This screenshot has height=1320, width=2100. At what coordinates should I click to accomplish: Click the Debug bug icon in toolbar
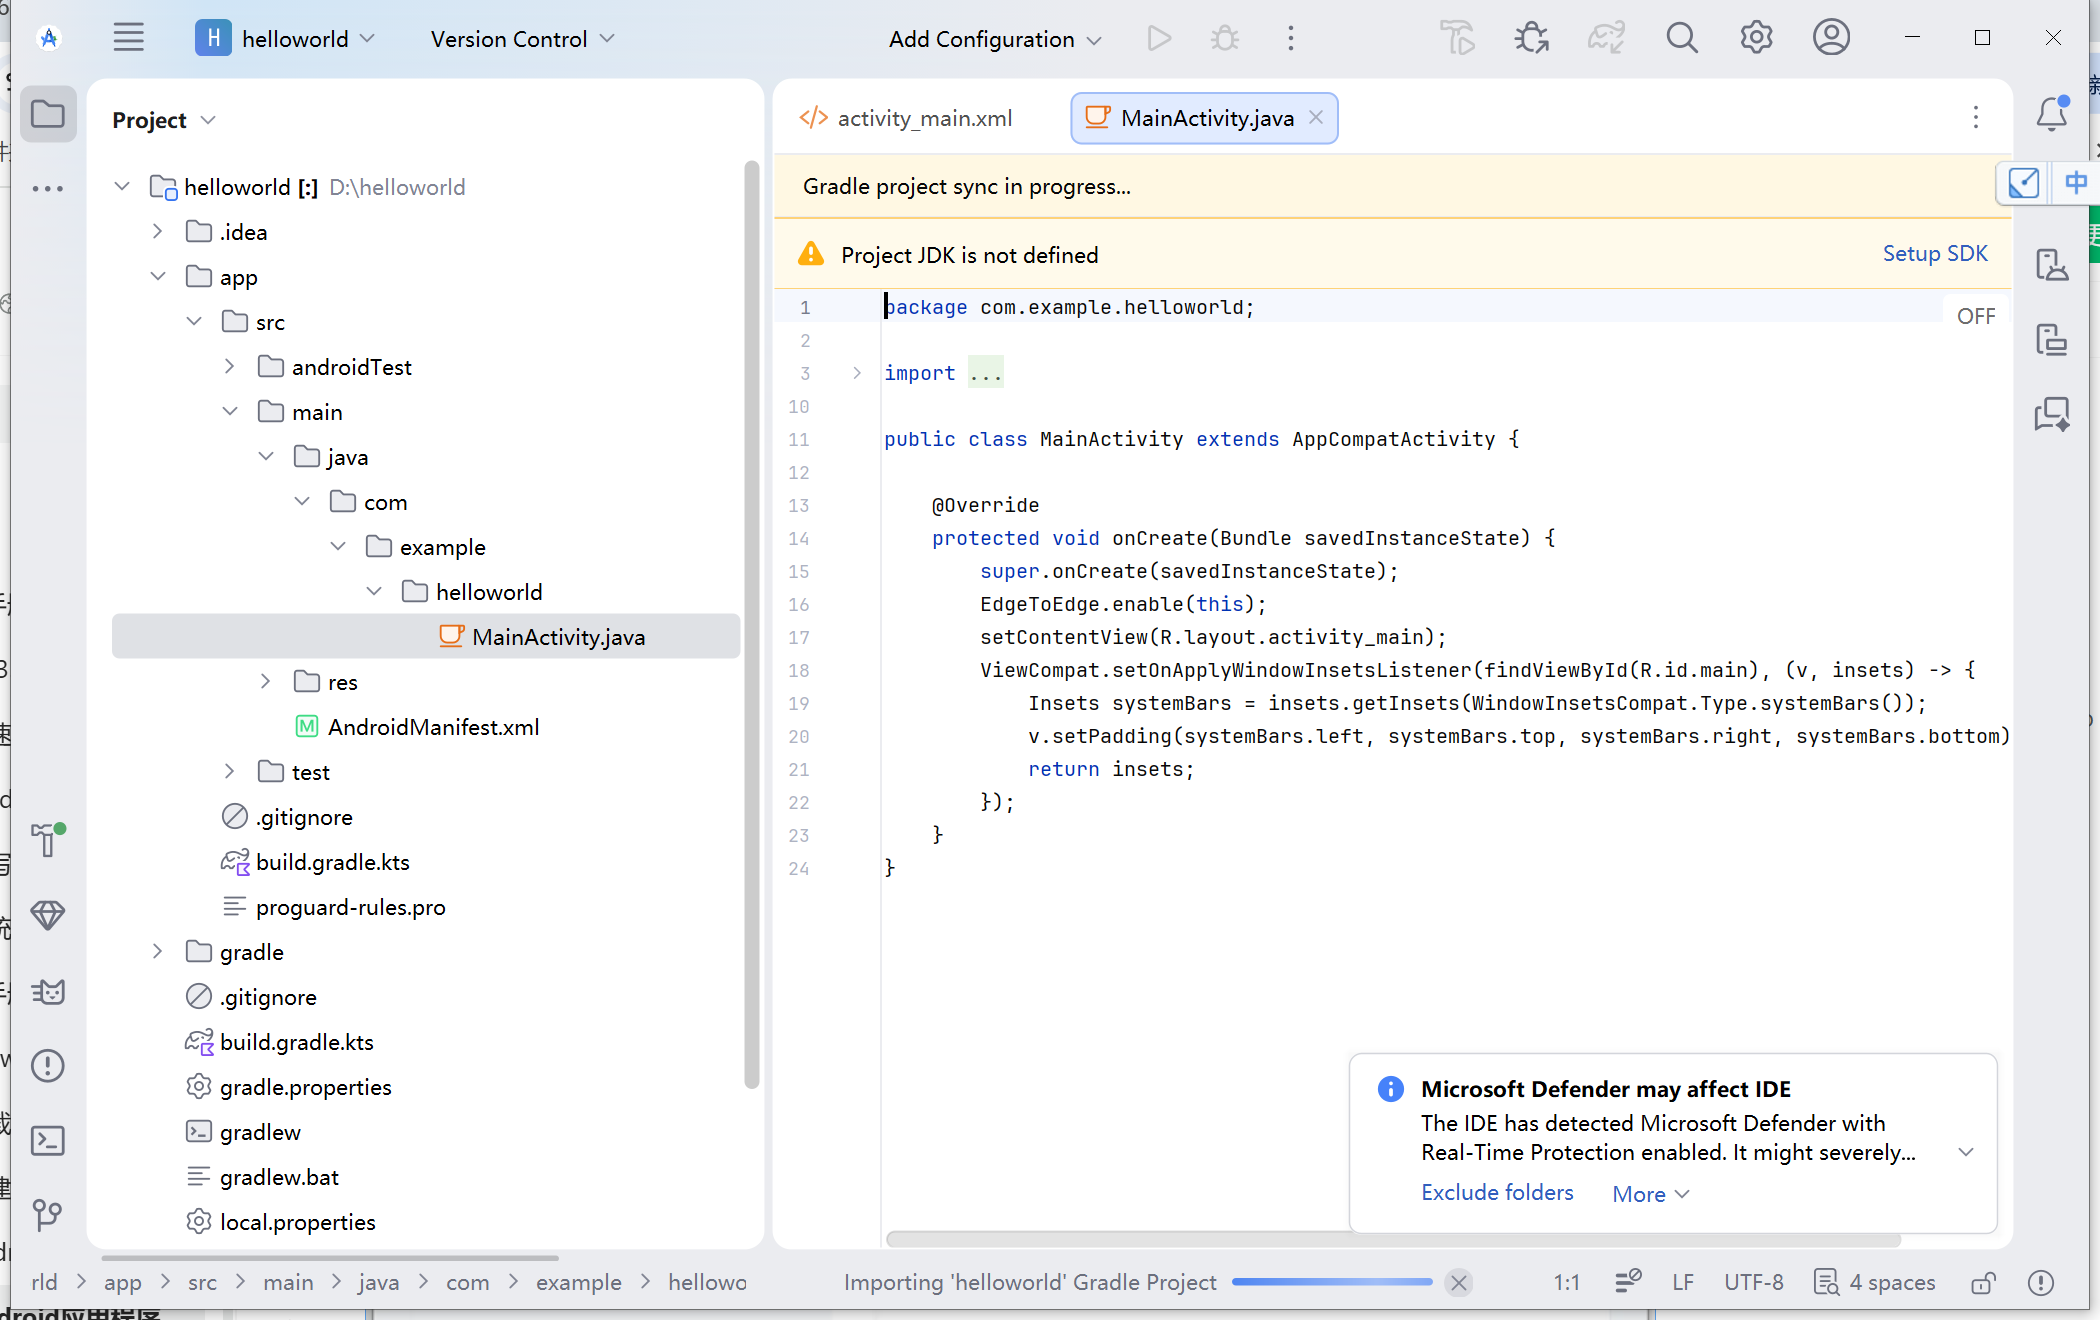click(1224, 38)
